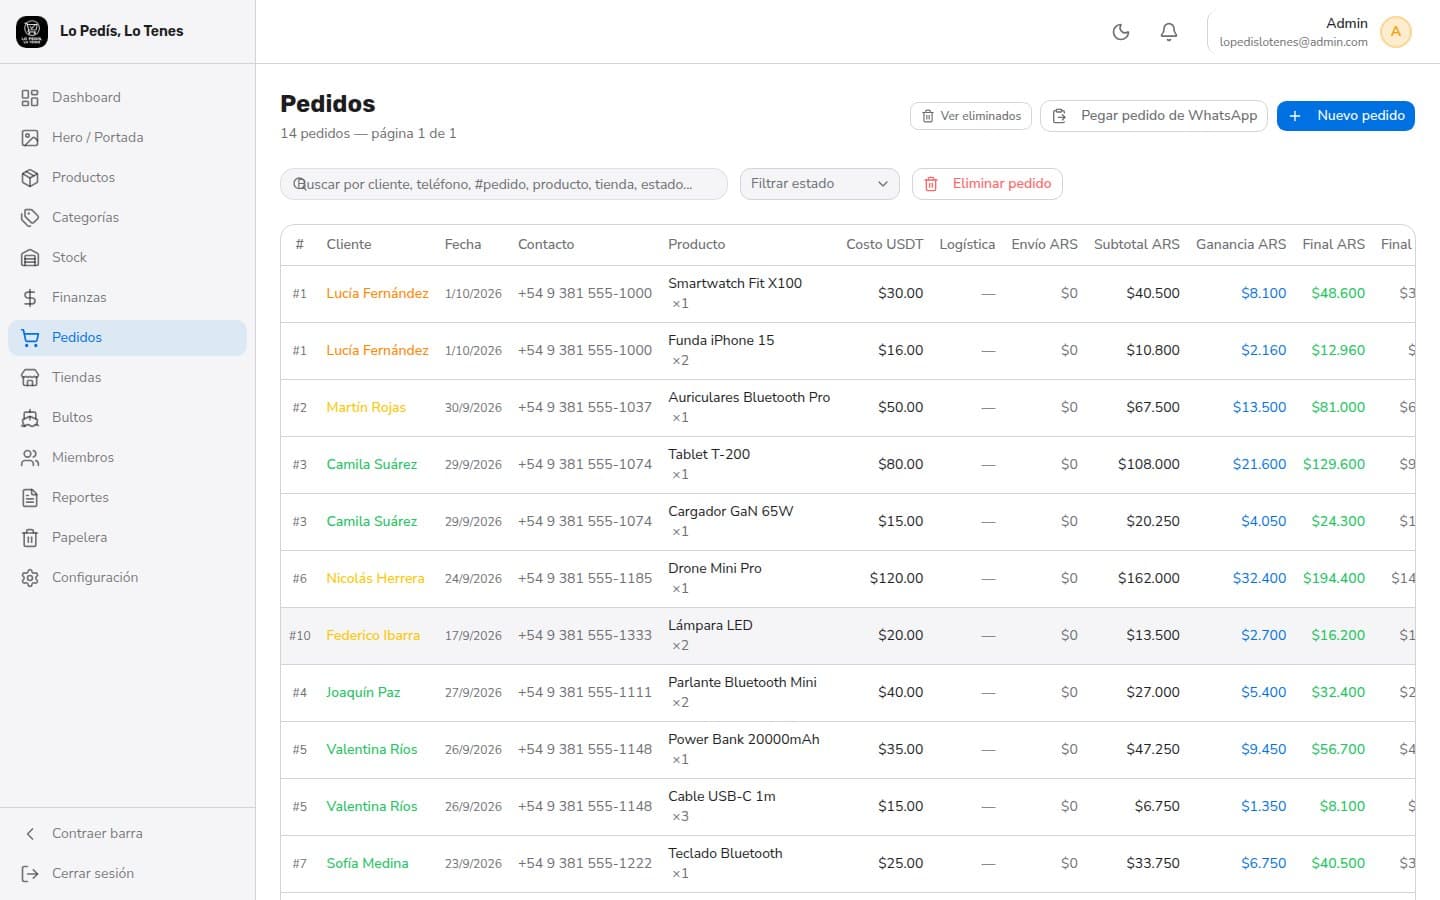The height and width of the screenshot is (900, 1440).
Task: Open notifications bell
Action: (x=1168, y=32)
